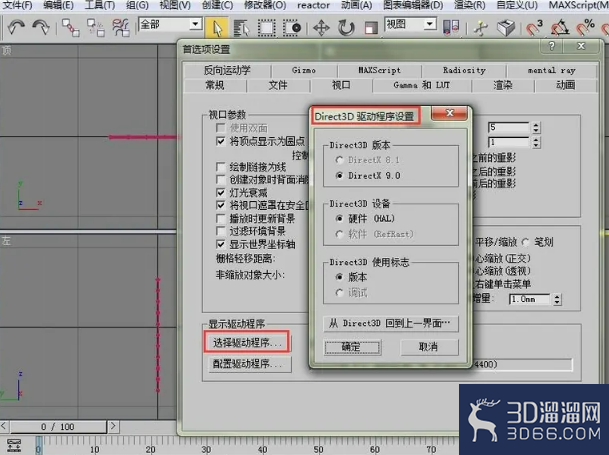Open the Radiosity preferences tab
The width and height of the screenshot is (609, 455).
pos(464,70)
